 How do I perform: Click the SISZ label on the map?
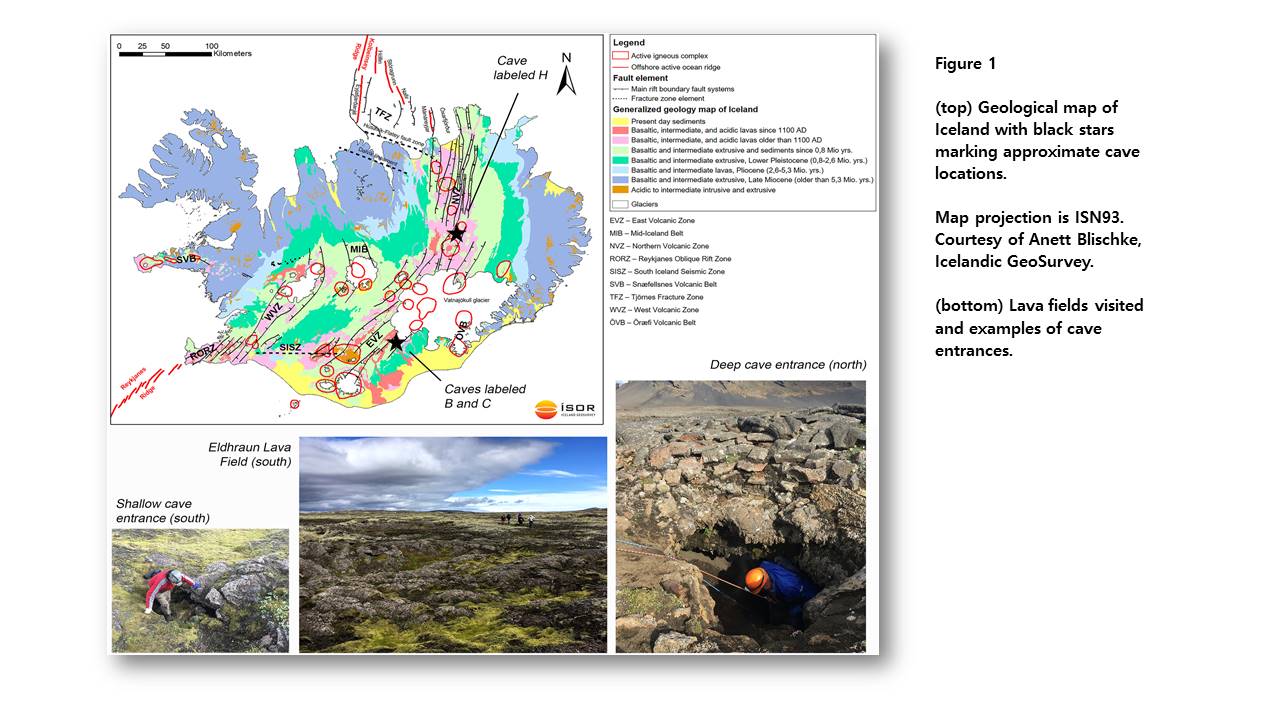click(290, 348)
